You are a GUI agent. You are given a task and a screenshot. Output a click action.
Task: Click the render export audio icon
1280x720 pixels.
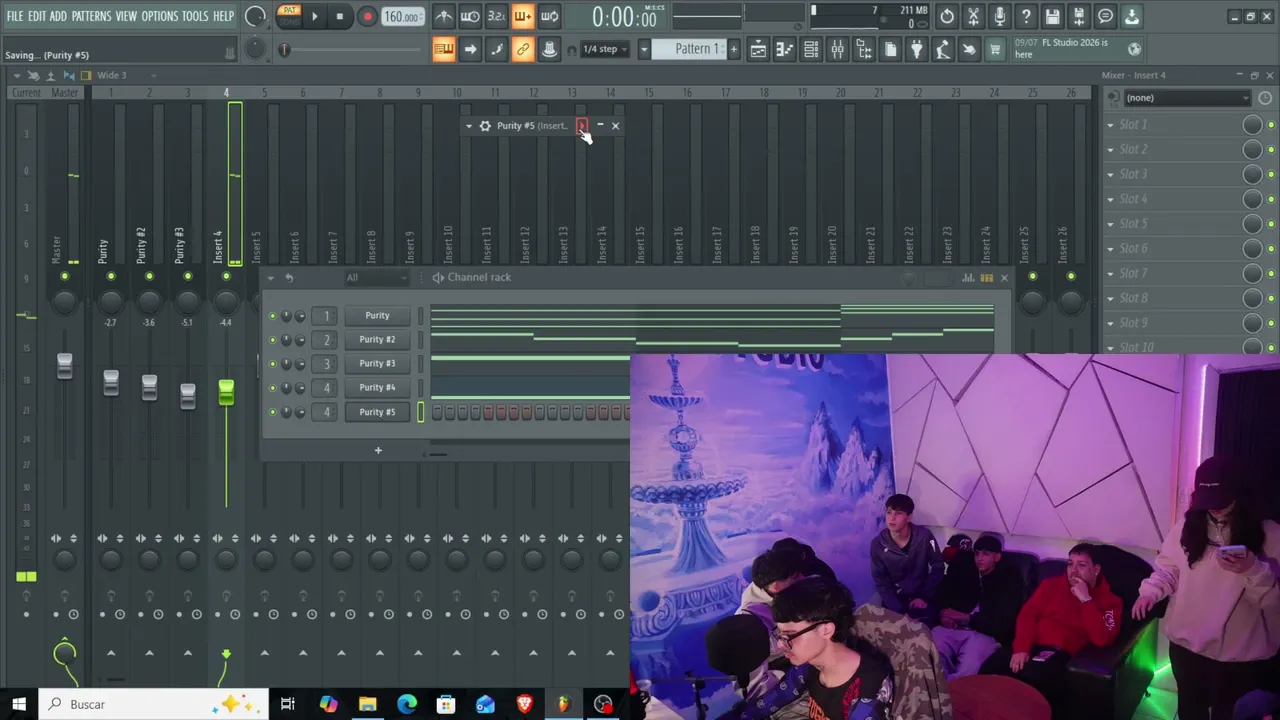click(1078, 16)
